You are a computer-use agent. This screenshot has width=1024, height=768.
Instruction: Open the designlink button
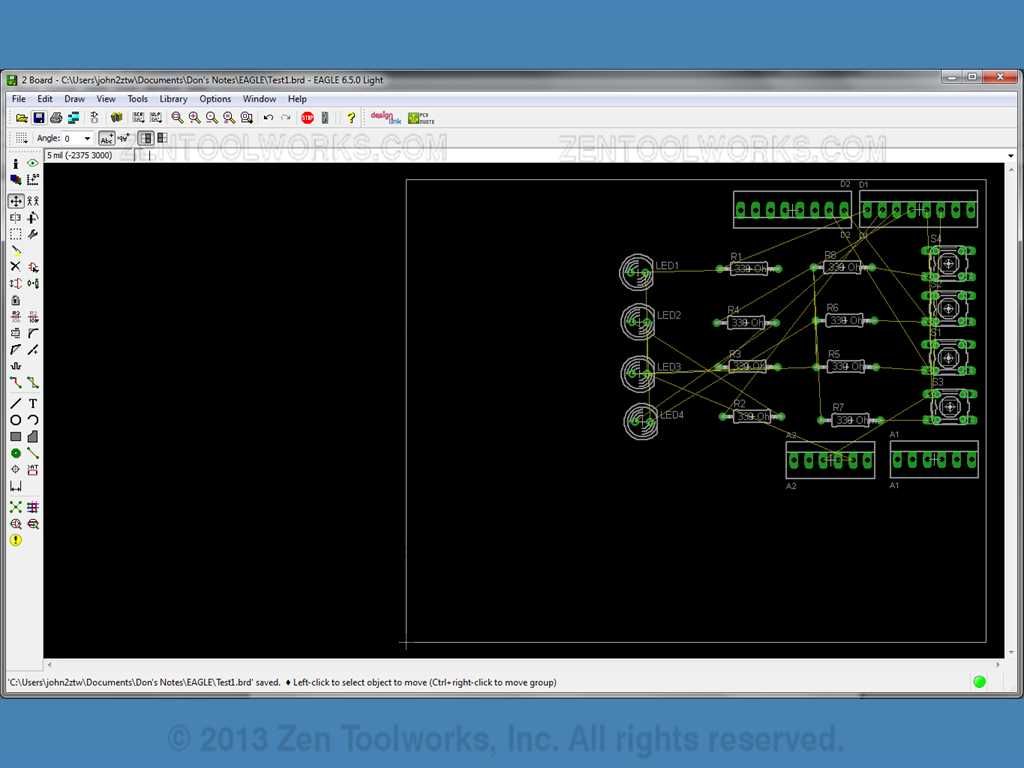pyautogui.click(x=385, y=118)
